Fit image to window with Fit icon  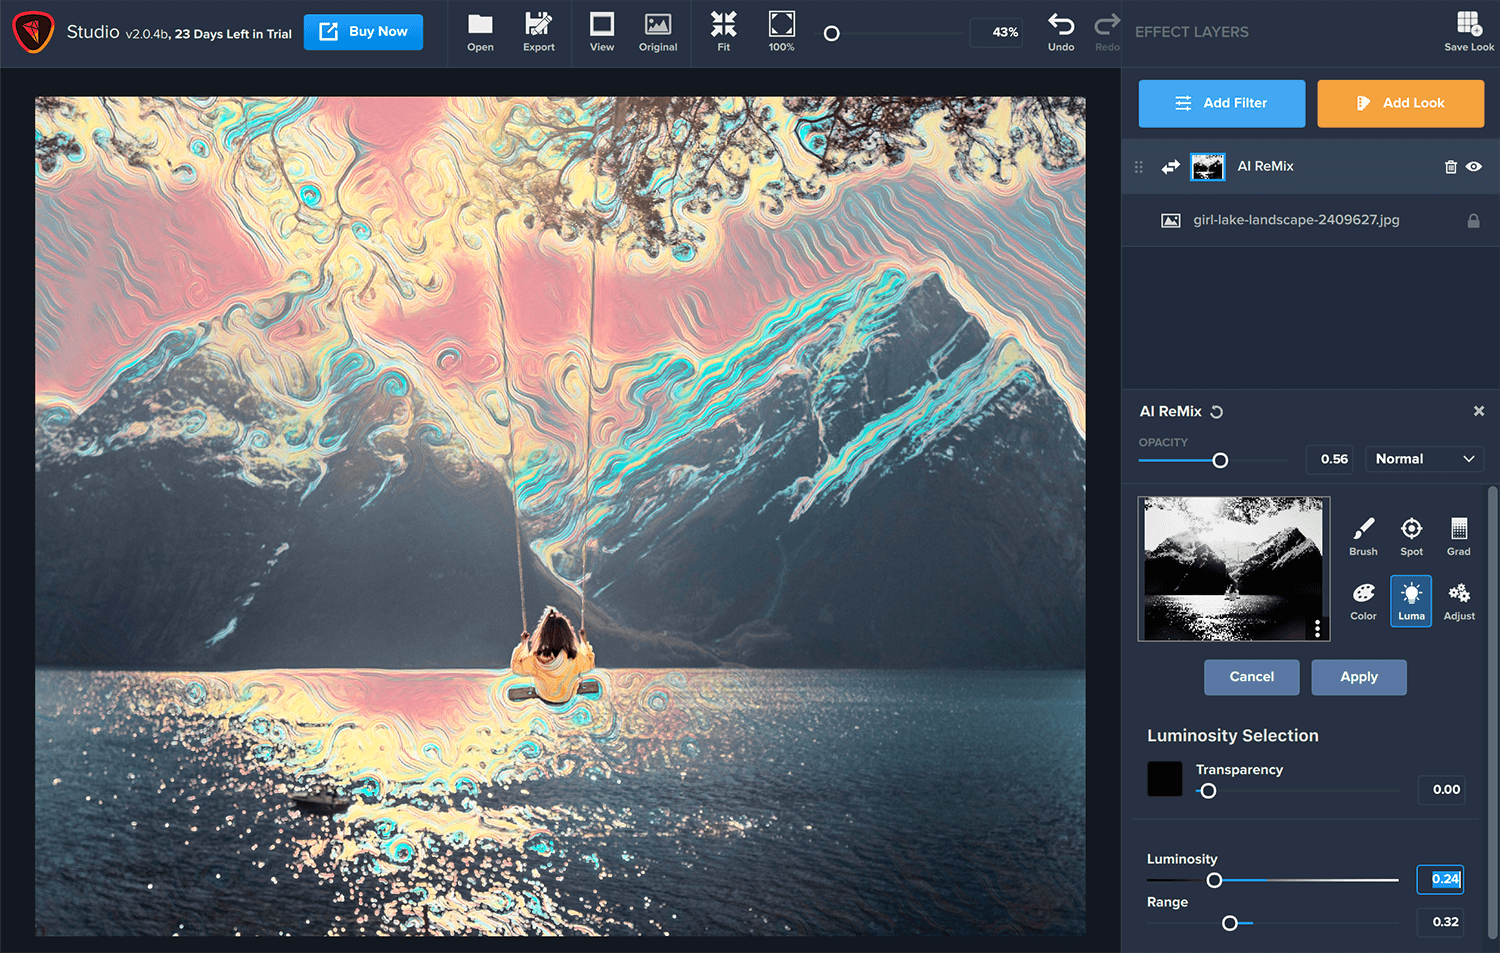[x=723, y=32]
